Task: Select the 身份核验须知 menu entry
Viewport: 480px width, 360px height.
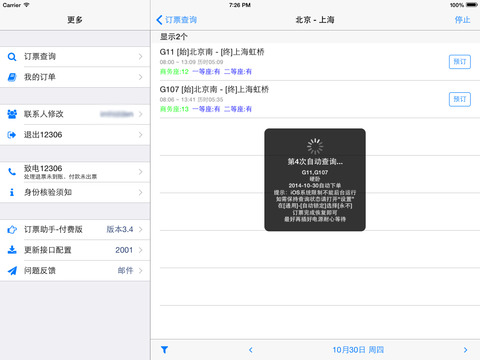Action: 75,192
